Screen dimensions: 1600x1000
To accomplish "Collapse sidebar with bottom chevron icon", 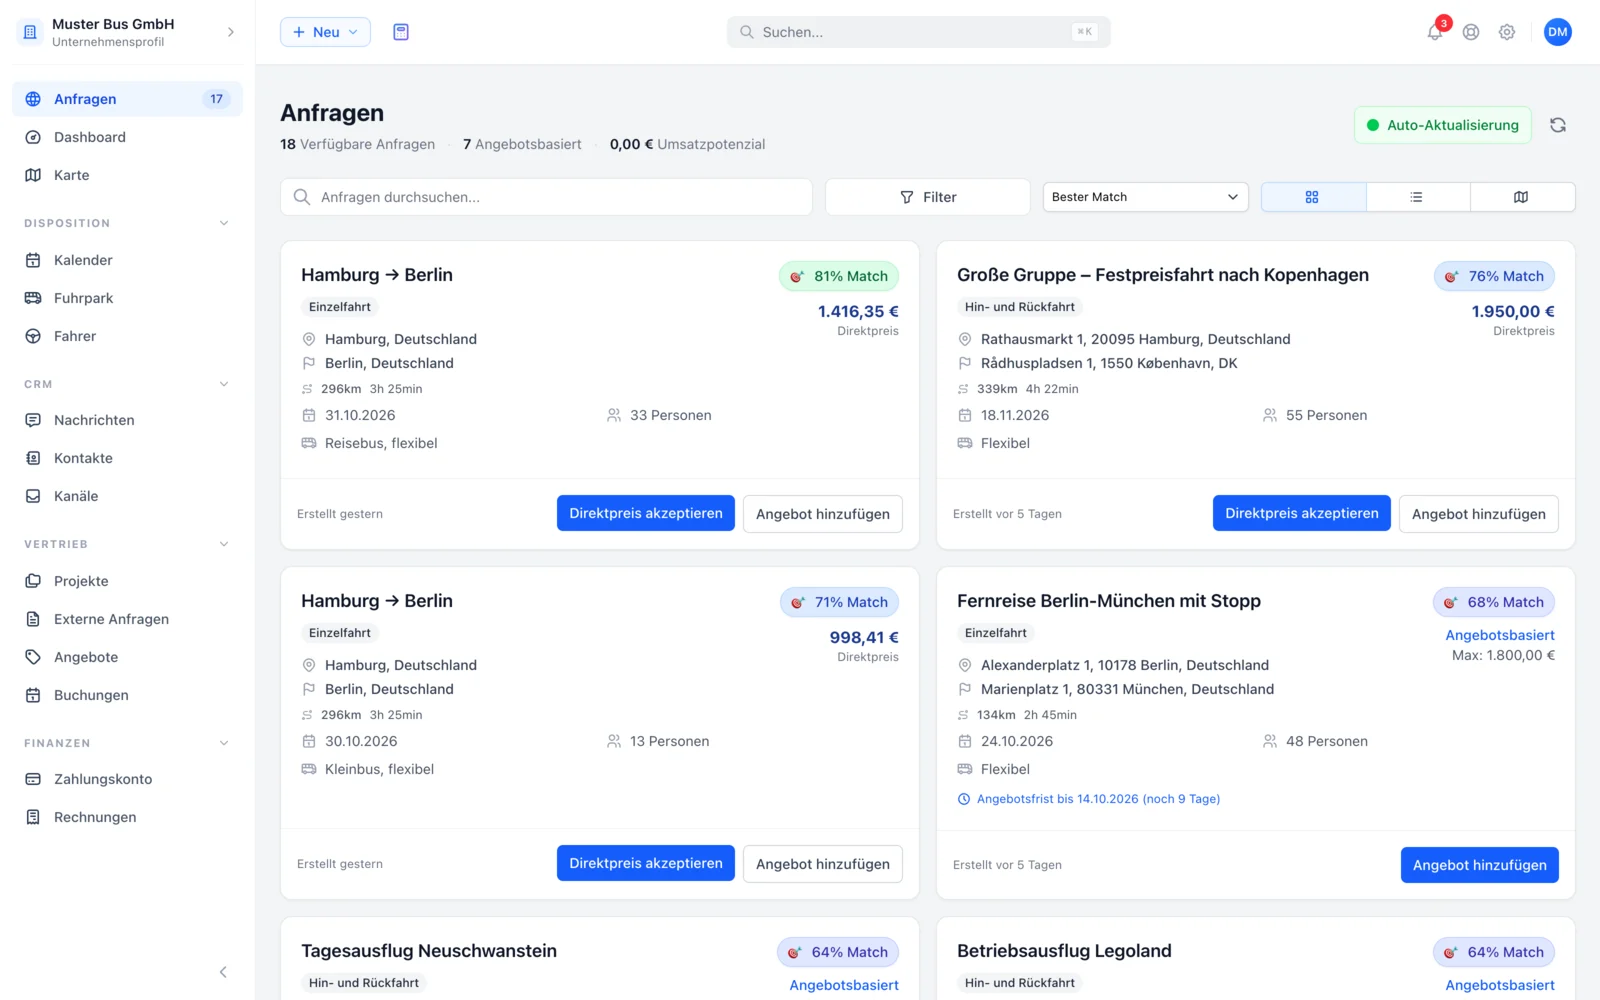I will pos(223,972).
